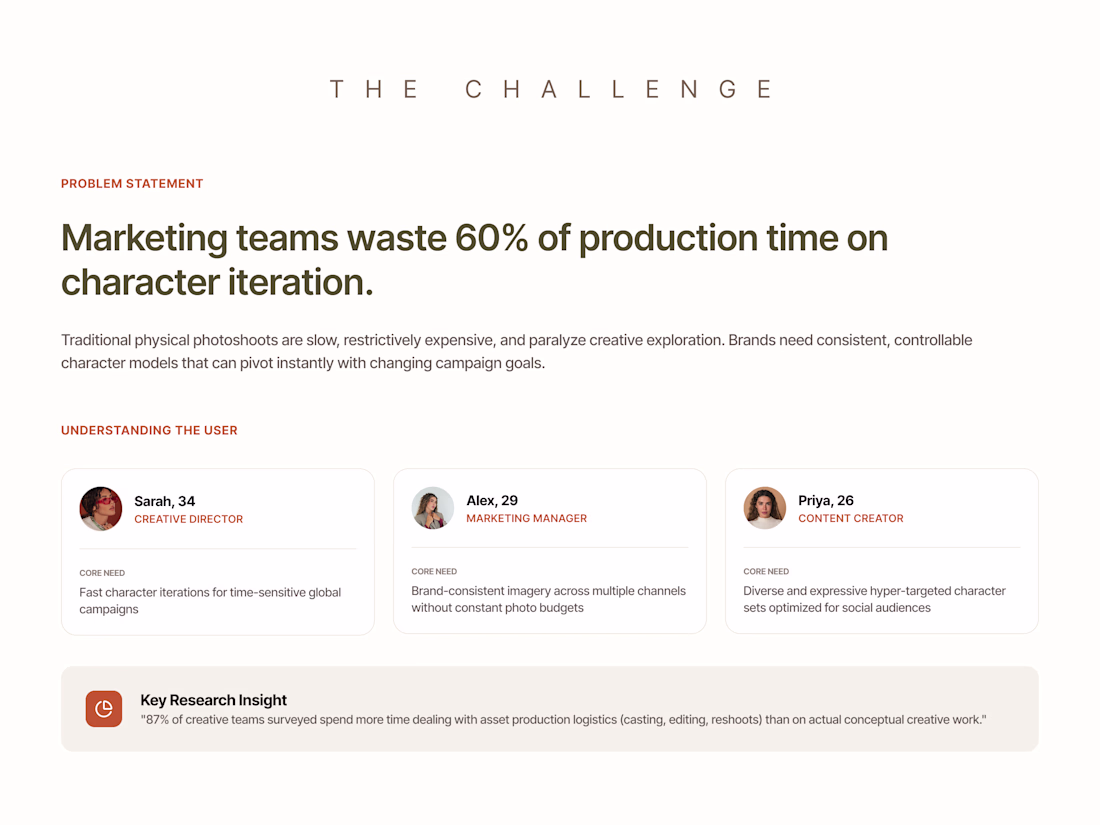Click the Key Research Insight heading
Screen dimensions: 1100x825
(213, 699)
